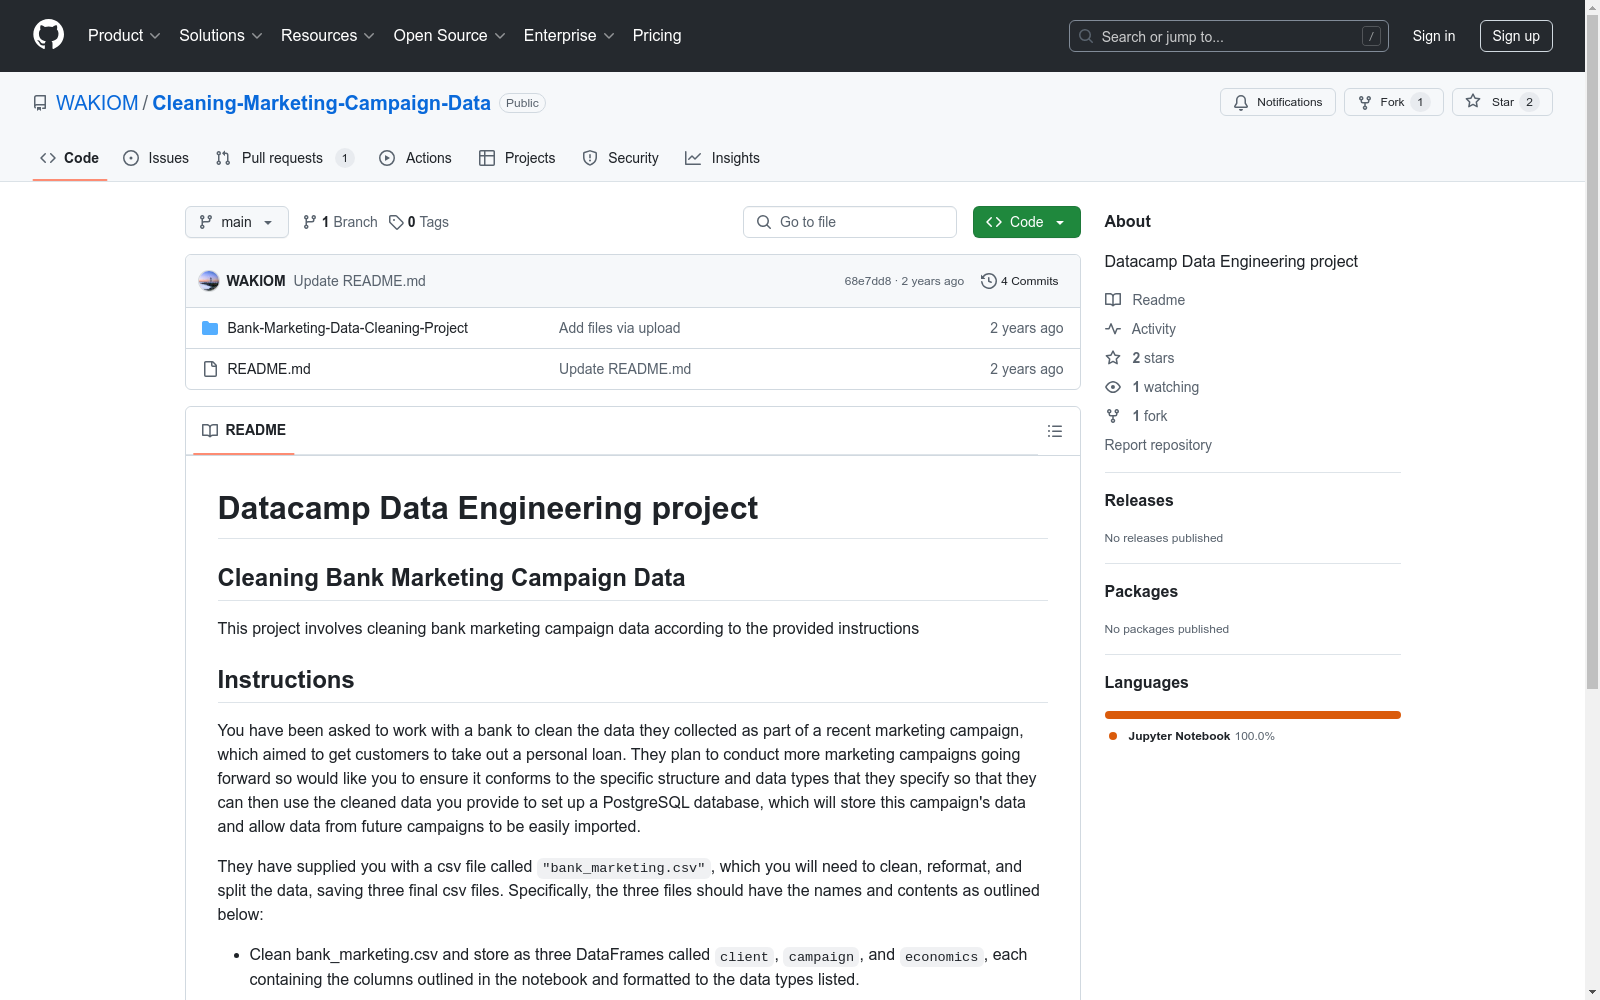Click Sign in link
The height and width of the screenshot is (1000, 1600).
pyautogui.click(x=1434, y=36)
